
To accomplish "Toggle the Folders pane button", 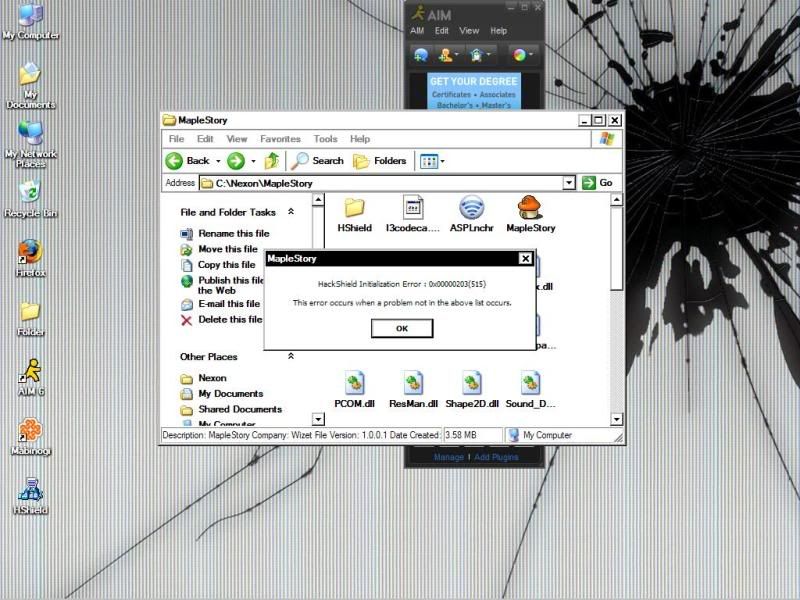I will [x=380, y=161].
